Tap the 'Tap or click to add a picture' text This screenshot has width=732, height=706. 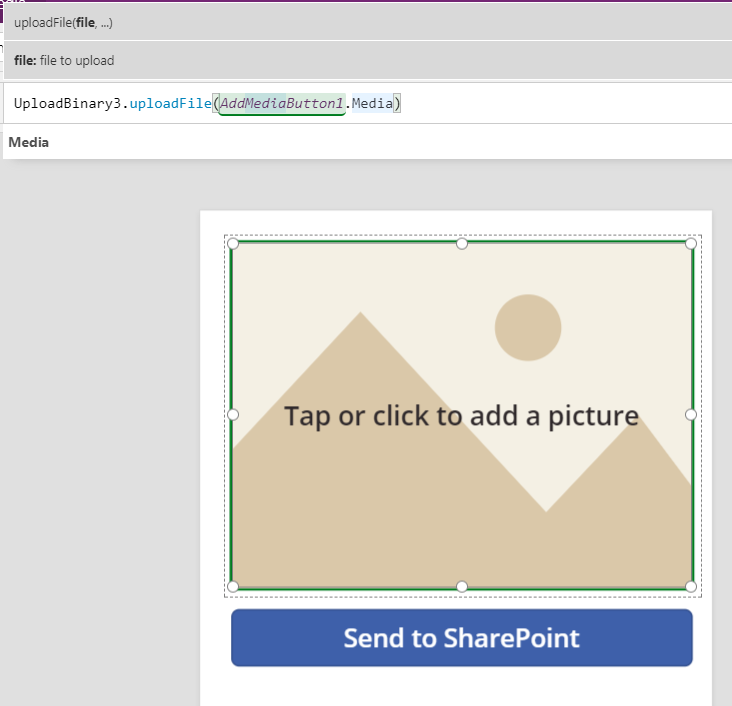461,416
